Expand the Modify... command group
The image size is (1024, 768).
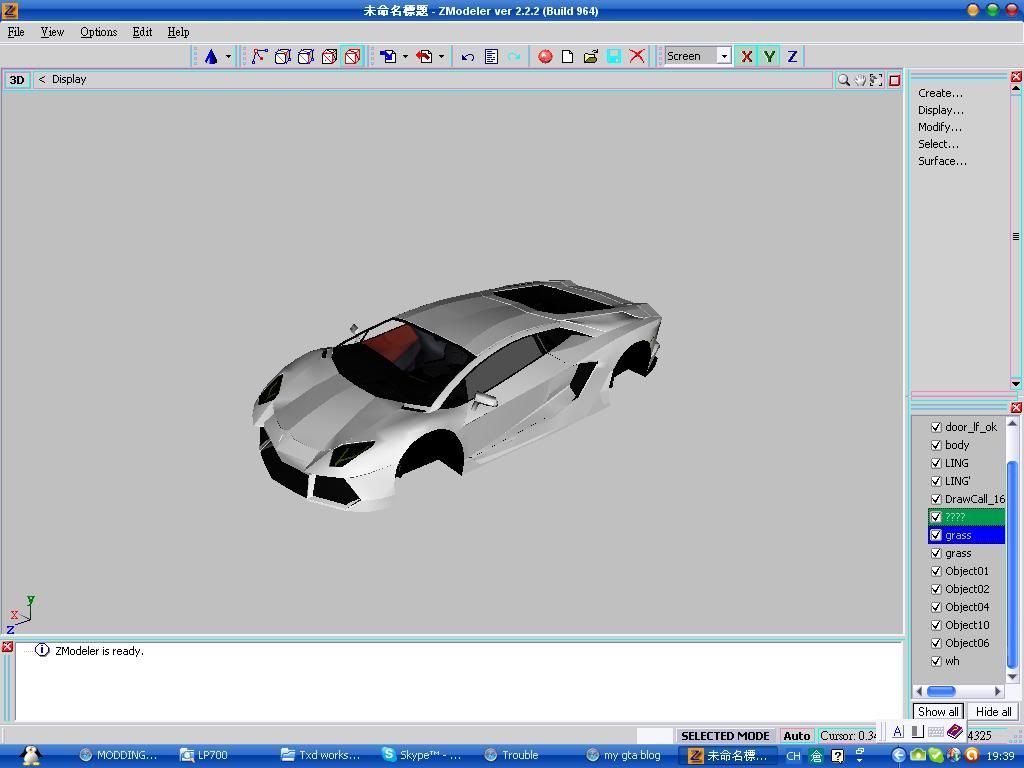coord(939,127)
